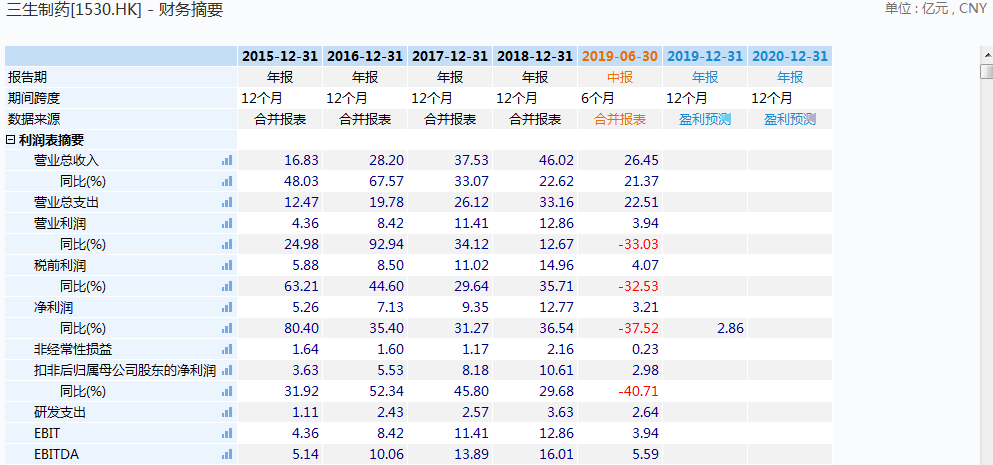Open chart icon for 研发支出 row

pos(227,412)
